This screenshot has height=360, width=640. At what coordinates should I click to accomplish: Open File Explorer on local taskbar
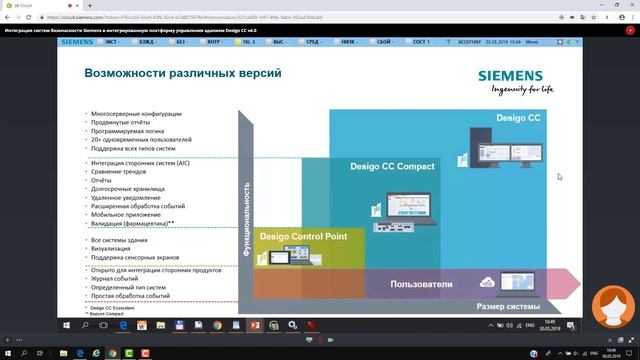coord(64,353)
